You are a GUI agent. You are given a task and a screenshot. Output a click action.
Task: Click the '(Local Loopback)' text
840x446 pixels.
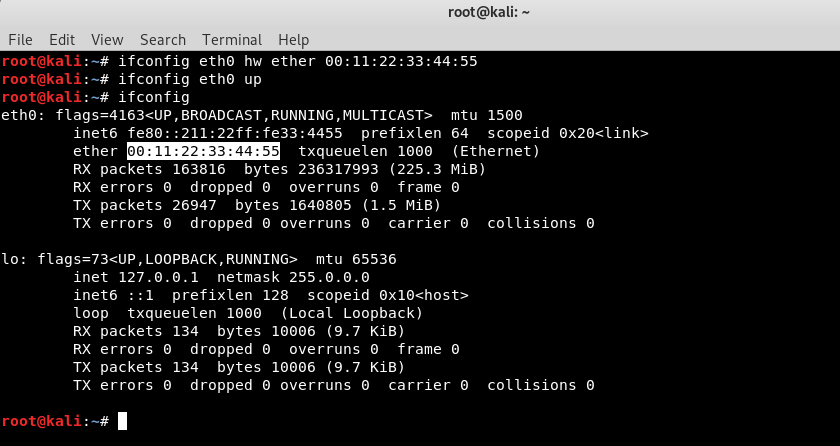pyautogui.click(x=352, y=313)
